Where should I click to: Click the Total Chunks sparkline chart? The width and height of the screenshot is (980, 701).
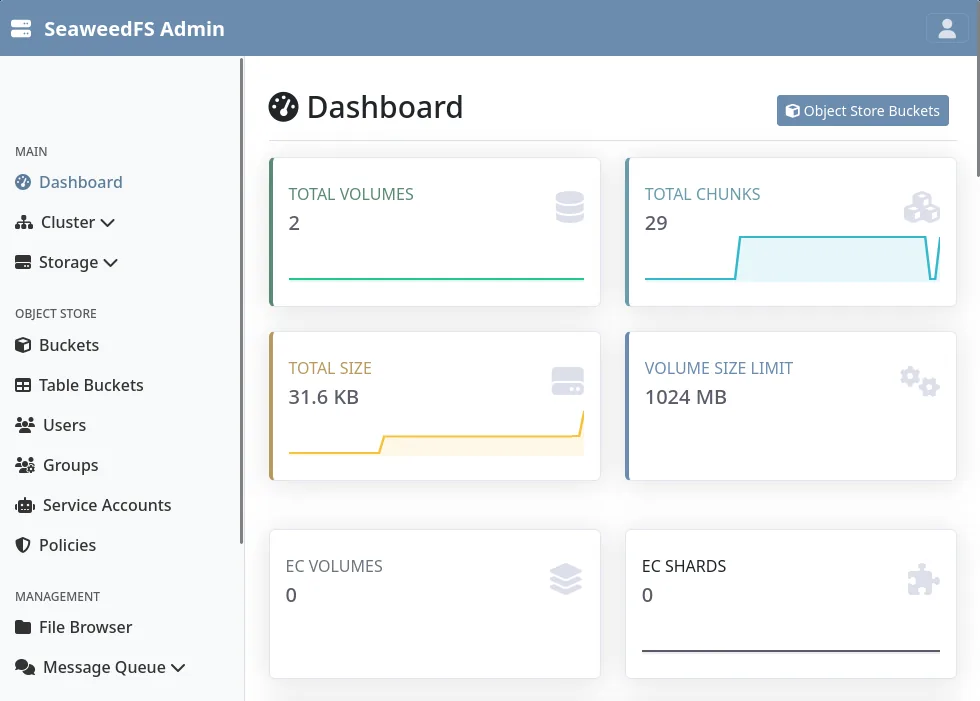click(x=792, y=259)
